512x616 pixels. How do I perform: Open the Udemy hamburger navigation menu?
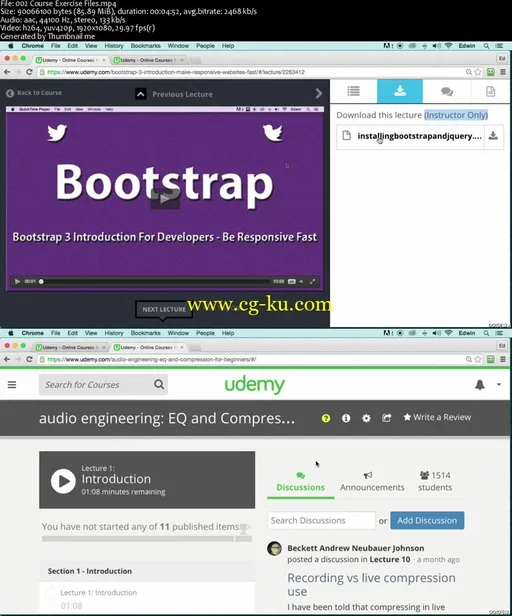(12, 385)
